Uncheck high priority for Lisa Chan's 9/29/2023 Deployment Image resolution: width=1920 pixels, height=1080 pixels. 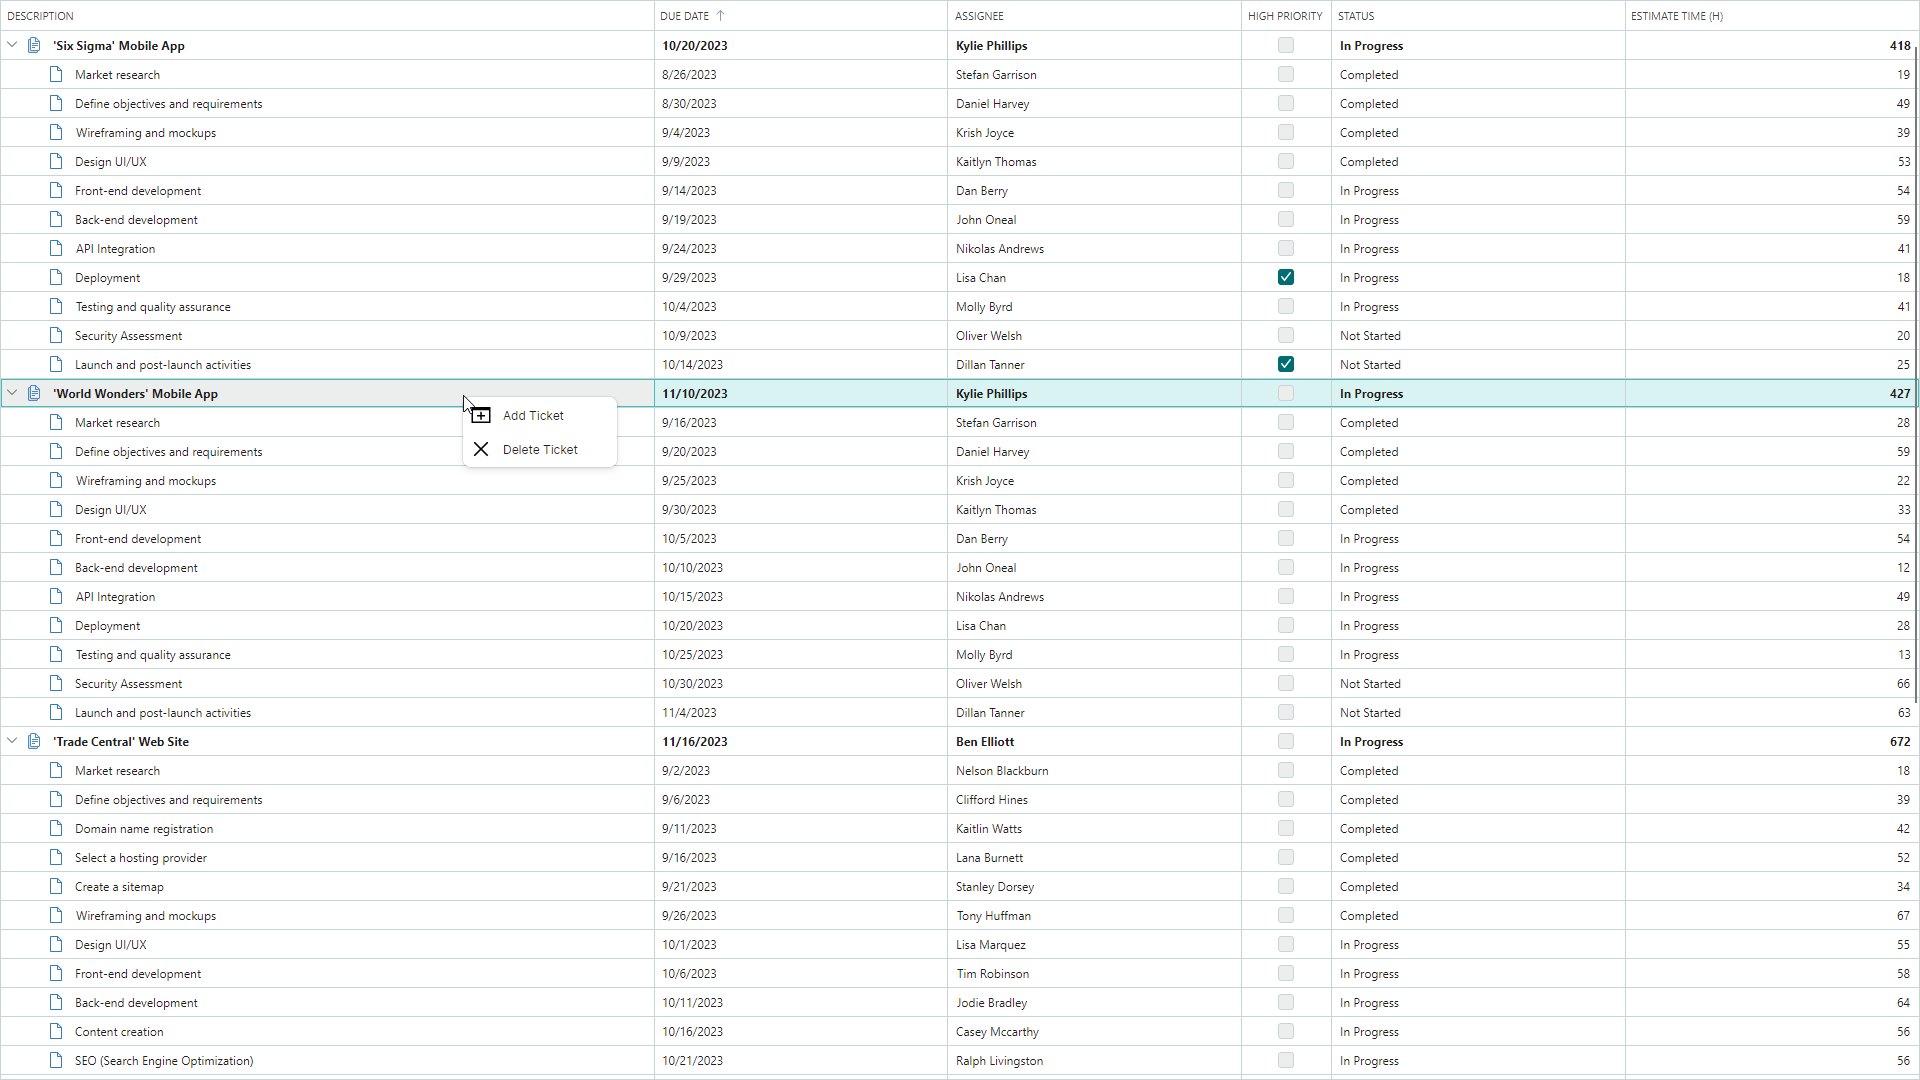click(1286, 278)
